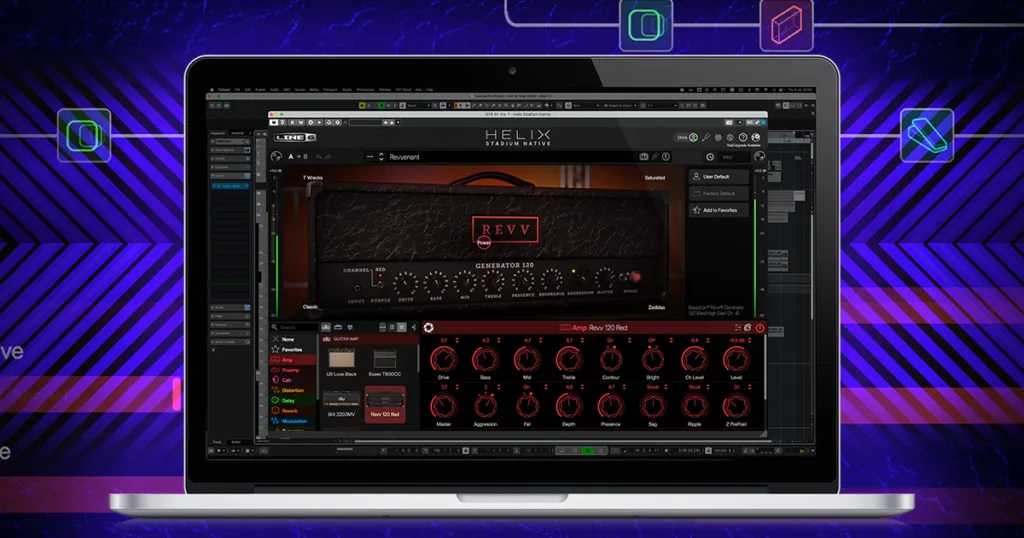Click the link icon beside preset name
Viewport: 1024px width, 538px height.
click(655, 157)
